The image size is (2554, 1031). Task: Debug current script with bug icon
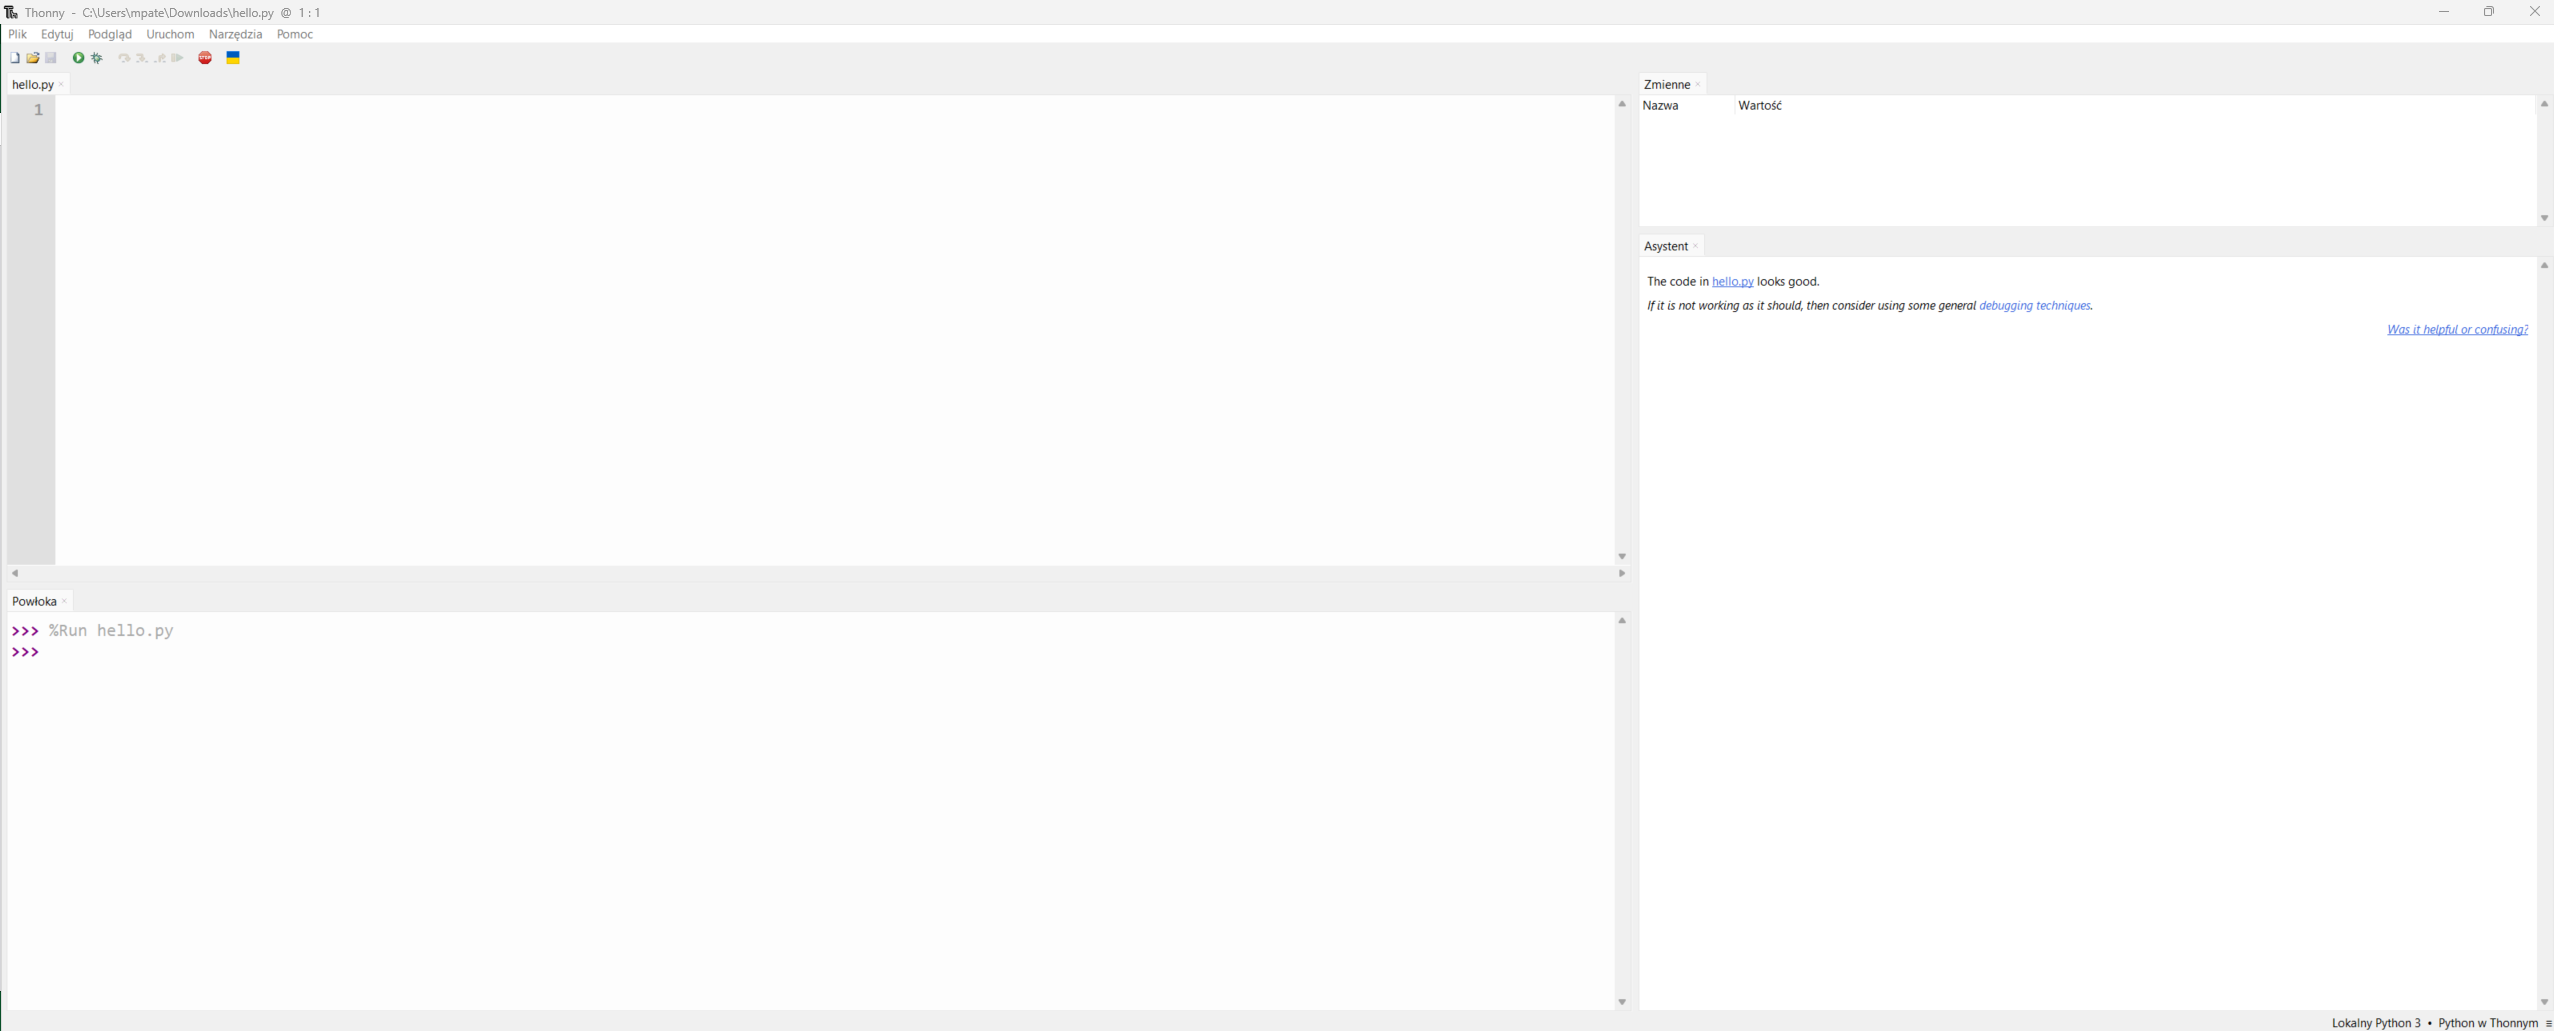coord(97,58)
